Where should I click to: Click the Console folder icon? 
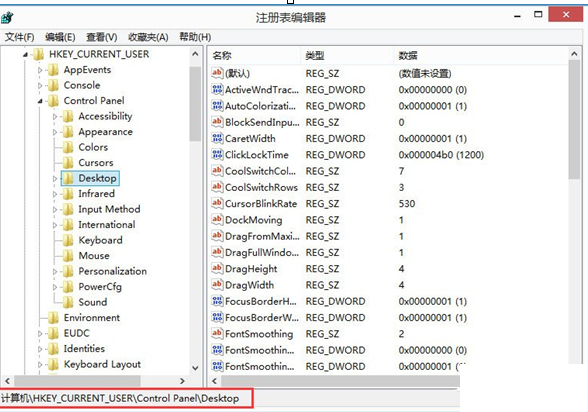pos(53,85)
